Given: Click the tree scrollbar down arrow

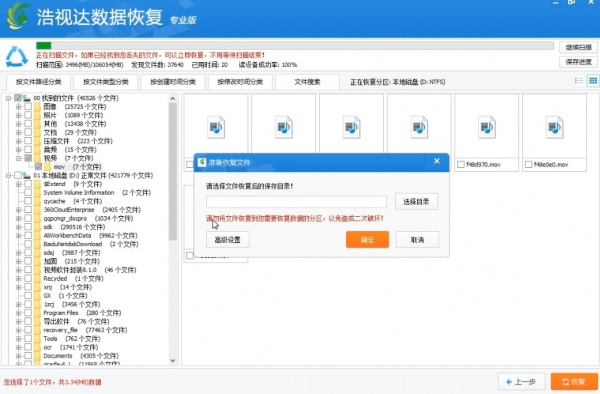Looking at the screenshot, I should coord(173,360).
